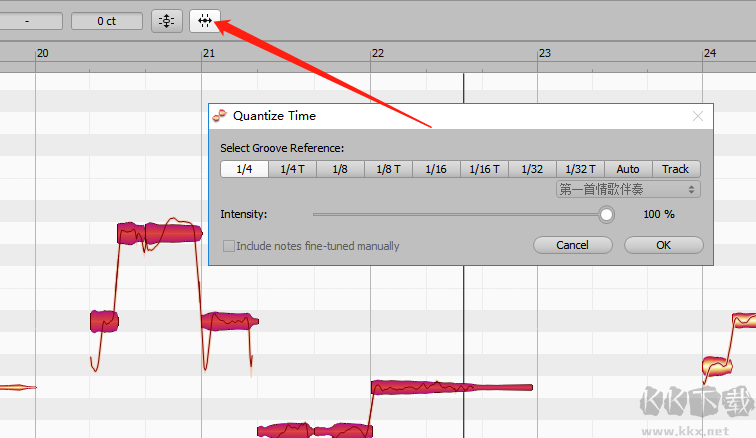Click the cents offset field showing 0 ct
756x438 pixels.
[106, 20]
